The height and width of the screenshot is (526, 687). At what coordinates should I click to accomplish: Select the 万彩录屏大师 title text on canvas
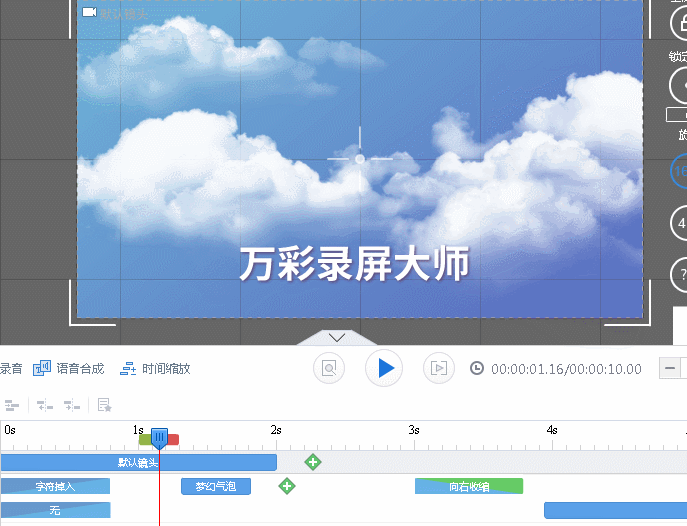tap(354, 264)
